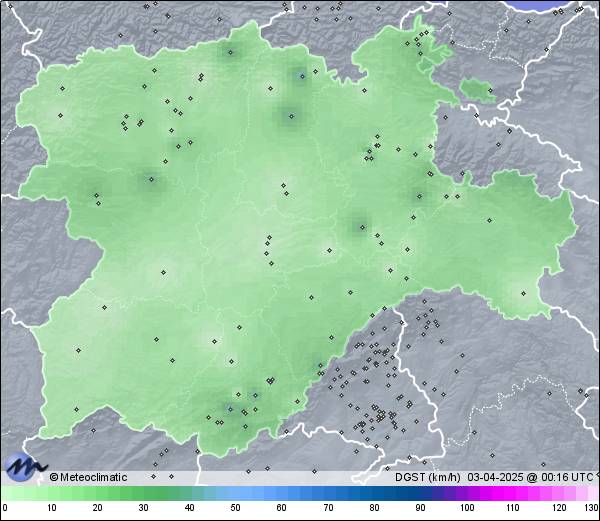Click the scale label 110
Image resolution: width=600 pixels, height=521 pixels.
click(513, 508)
